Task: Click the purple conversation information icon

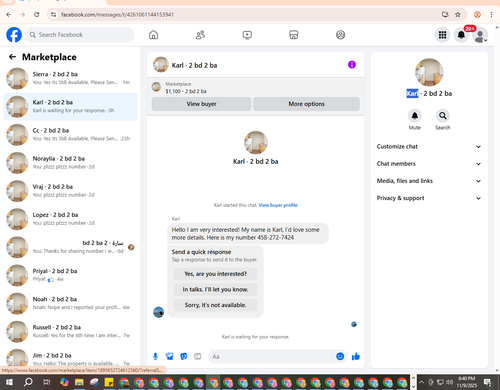Action: (352, 65)
